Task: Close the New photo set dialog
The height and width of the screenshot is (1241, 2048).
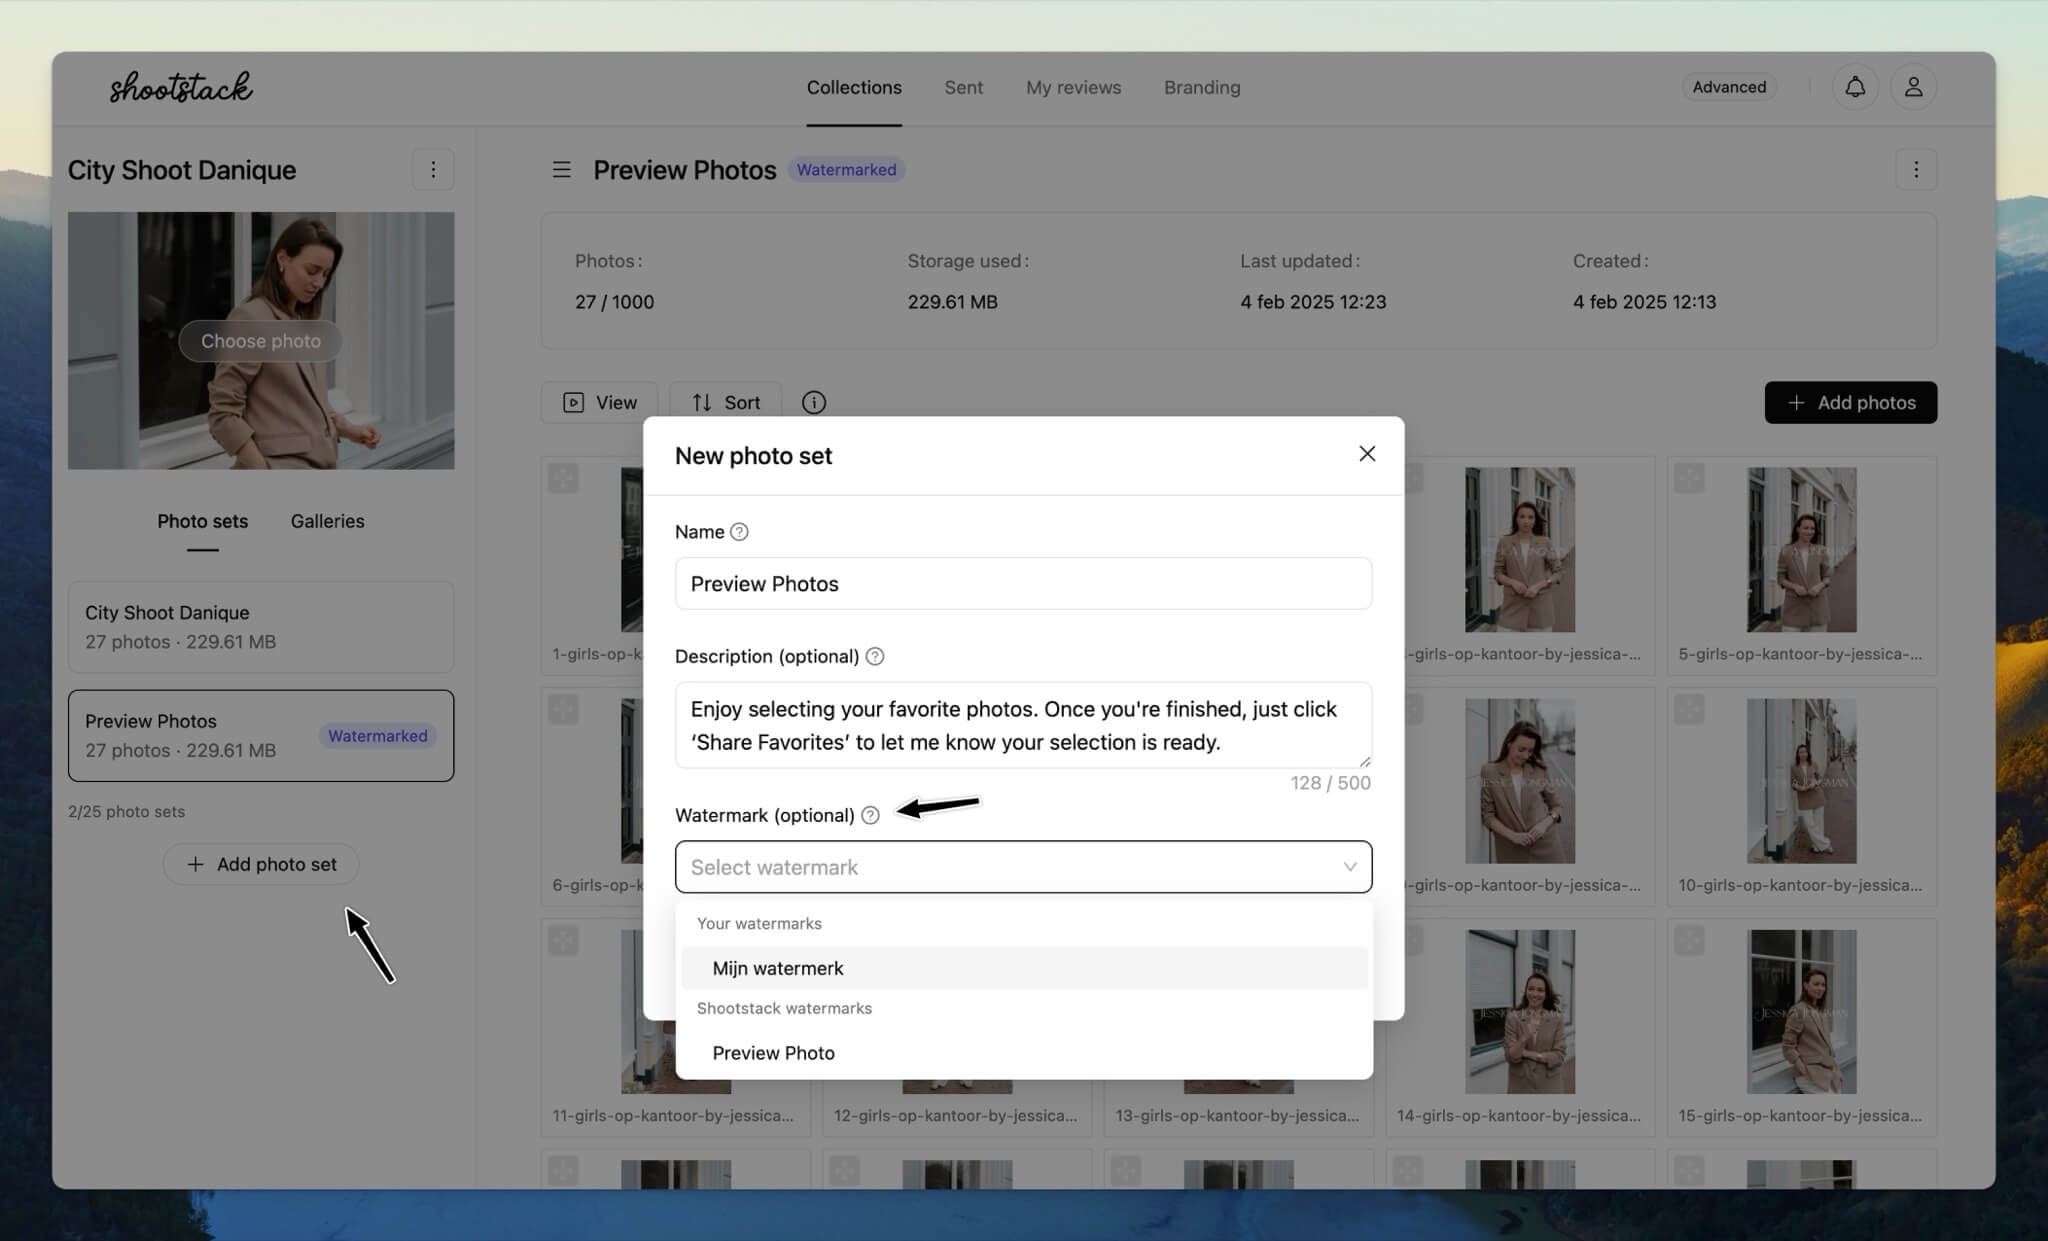Action: (x=1367, y=454)
